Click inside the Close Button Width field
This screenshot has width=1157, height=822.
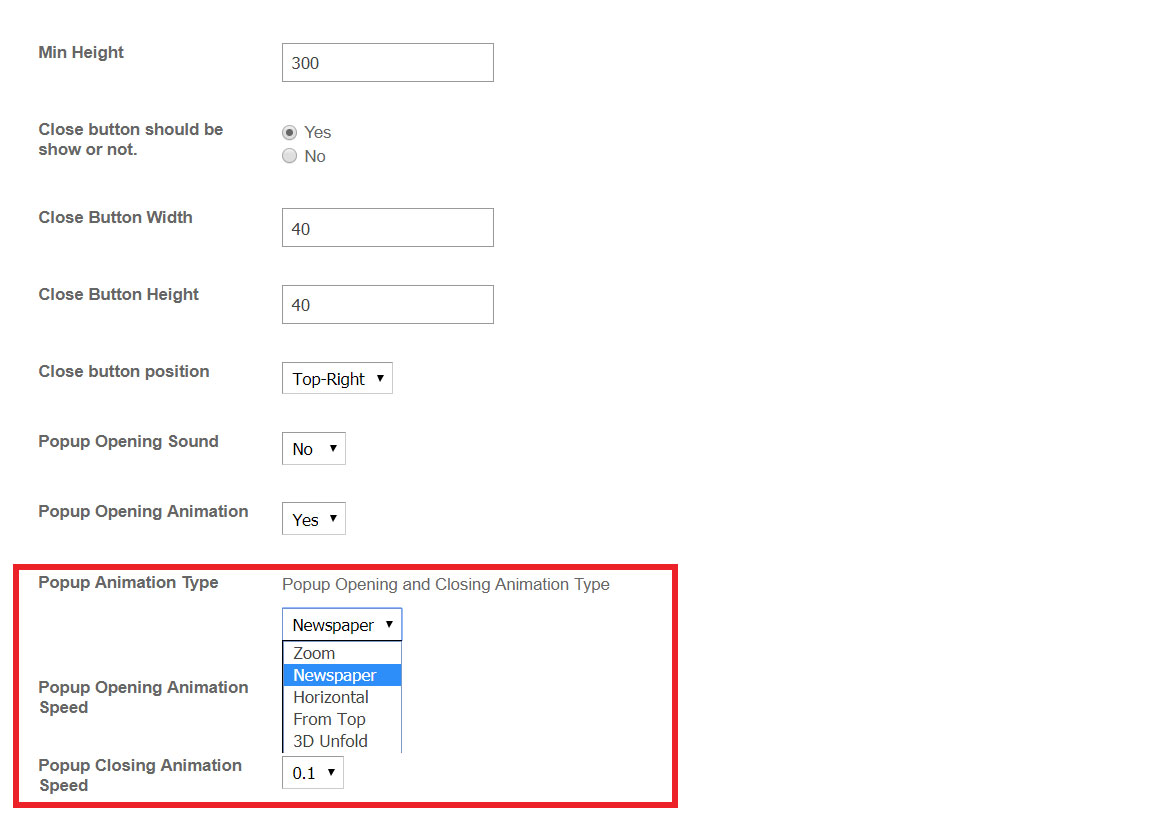tap(387, 227)
